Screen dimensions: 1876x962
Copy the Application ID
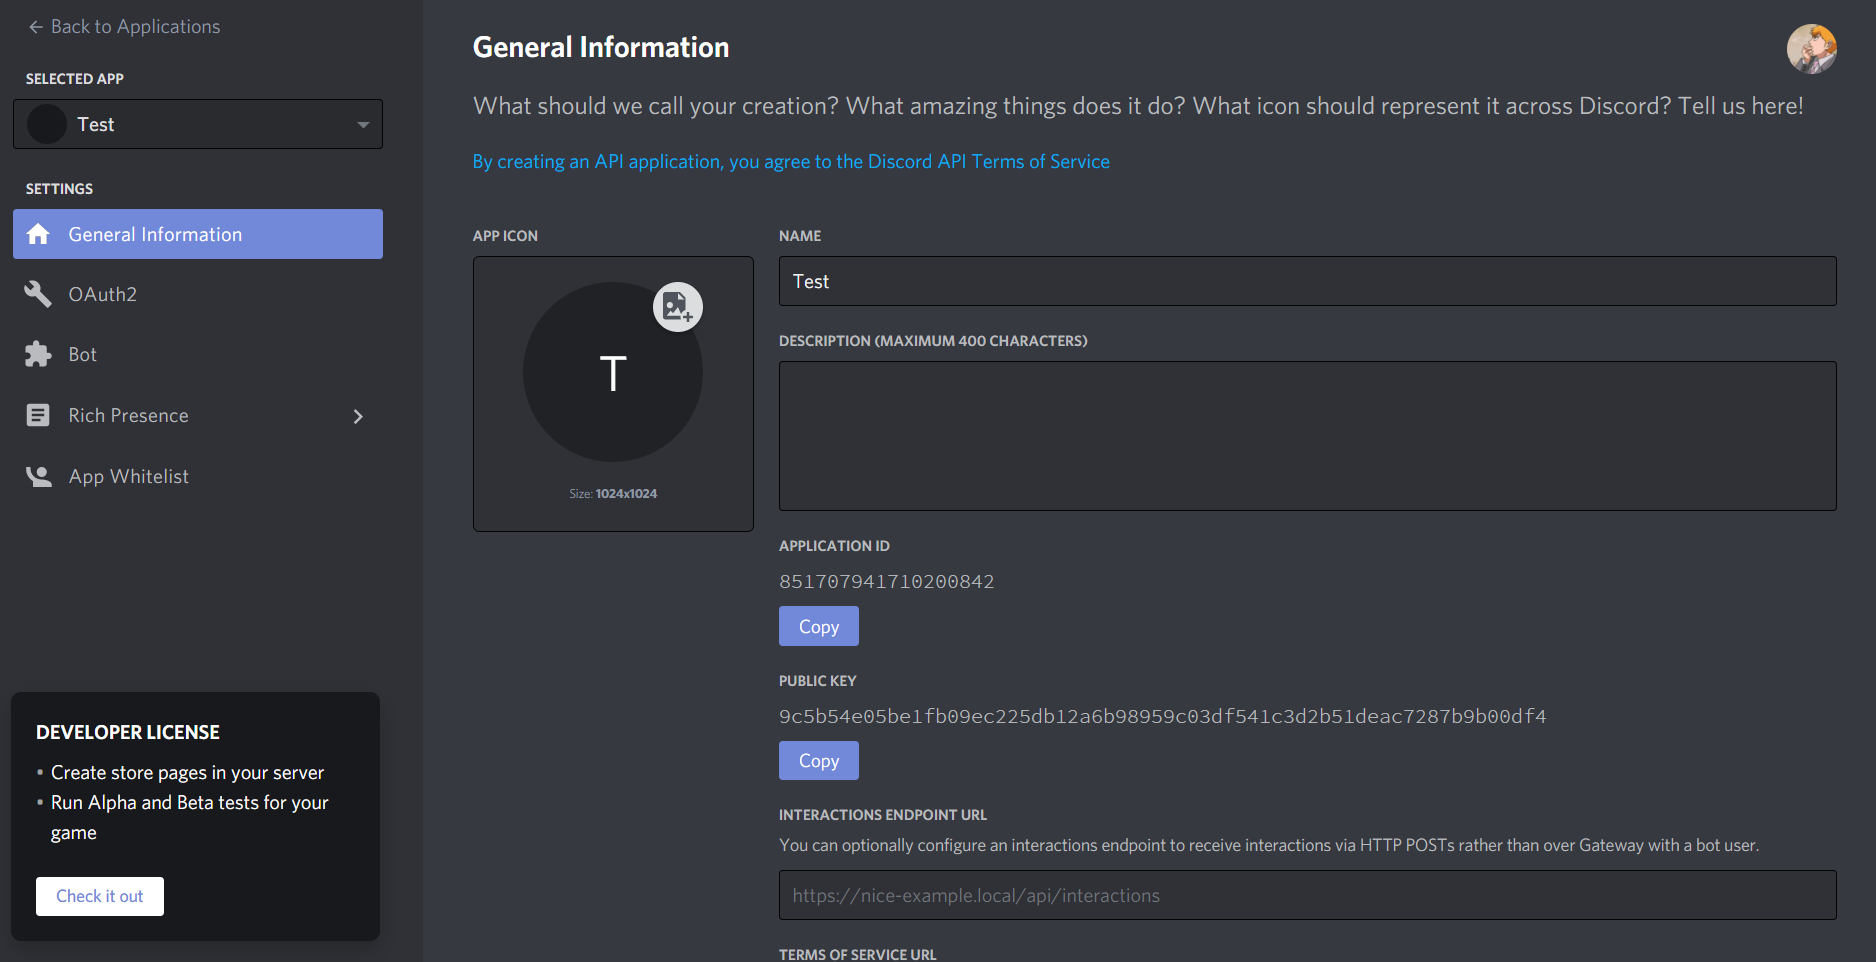tap(819, 626)
